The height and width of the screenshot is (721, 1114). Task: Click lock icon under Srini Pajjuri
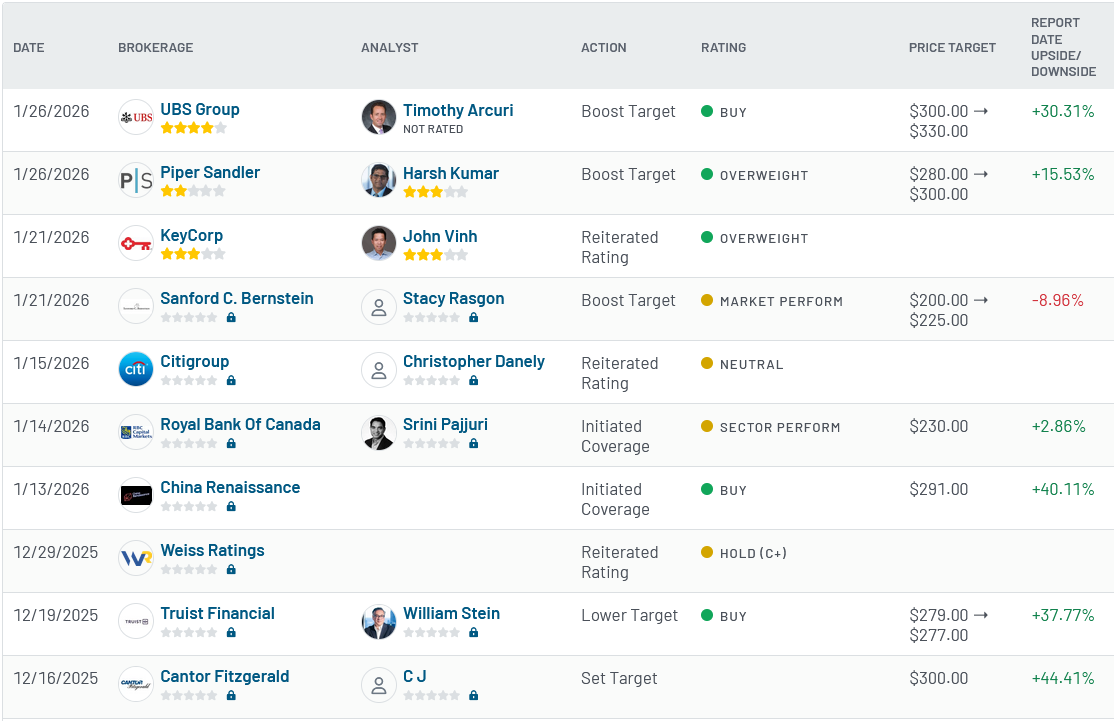tap(474, 443)
